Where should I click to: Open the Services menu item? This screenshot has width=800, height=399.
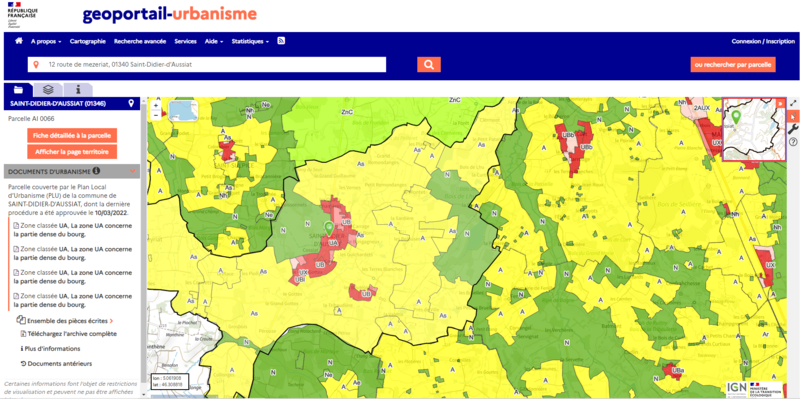click(185, 41)
